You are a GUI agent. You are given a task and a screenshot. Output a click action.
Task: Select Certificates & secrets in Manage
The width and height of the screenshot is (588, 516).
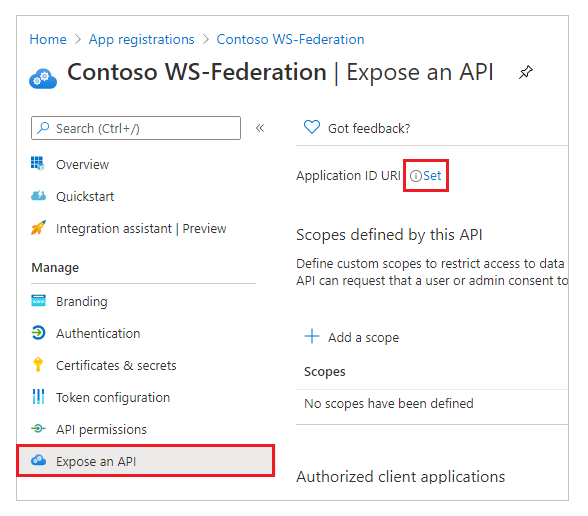pos(116,366)
